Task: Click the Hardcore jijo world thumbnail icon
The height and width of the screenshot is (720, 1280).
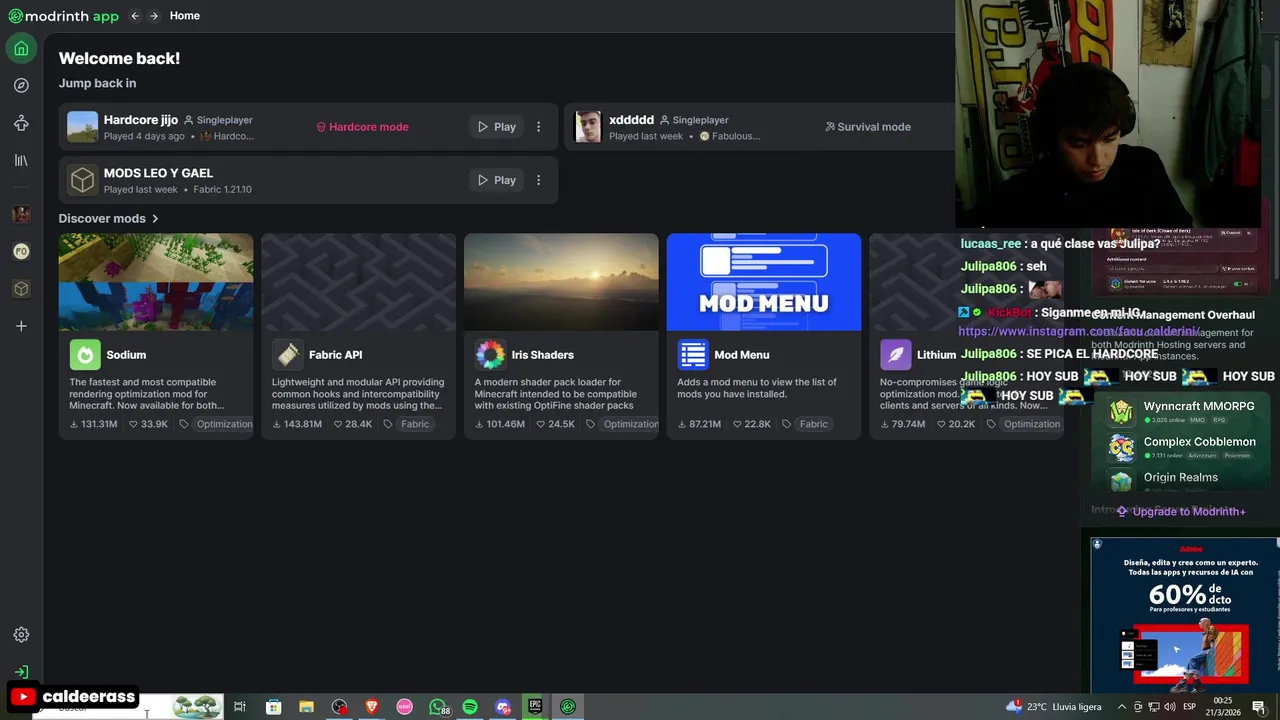Action: (x=83, y=127)
